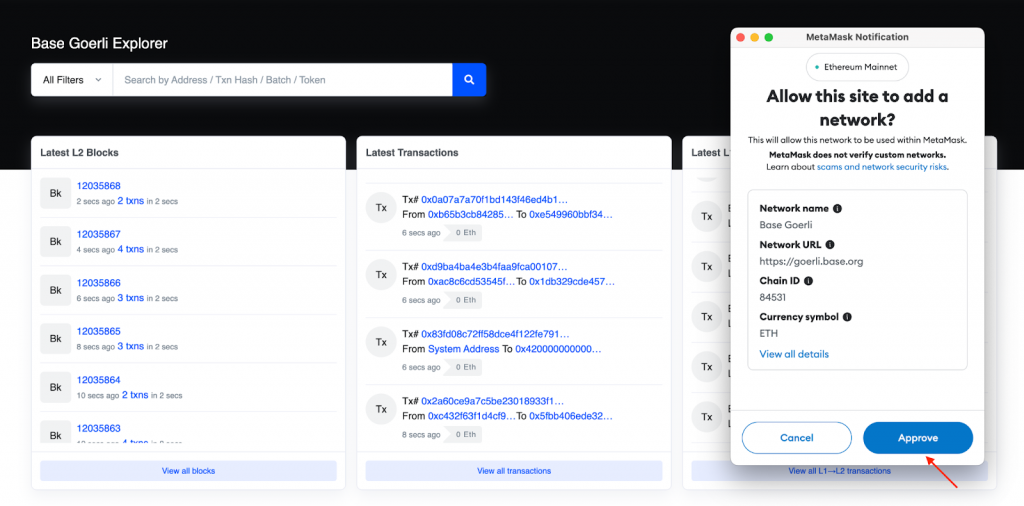Click the Latest Transactions heading
The image size is (1024, 506).
click(x=412, y=153)
